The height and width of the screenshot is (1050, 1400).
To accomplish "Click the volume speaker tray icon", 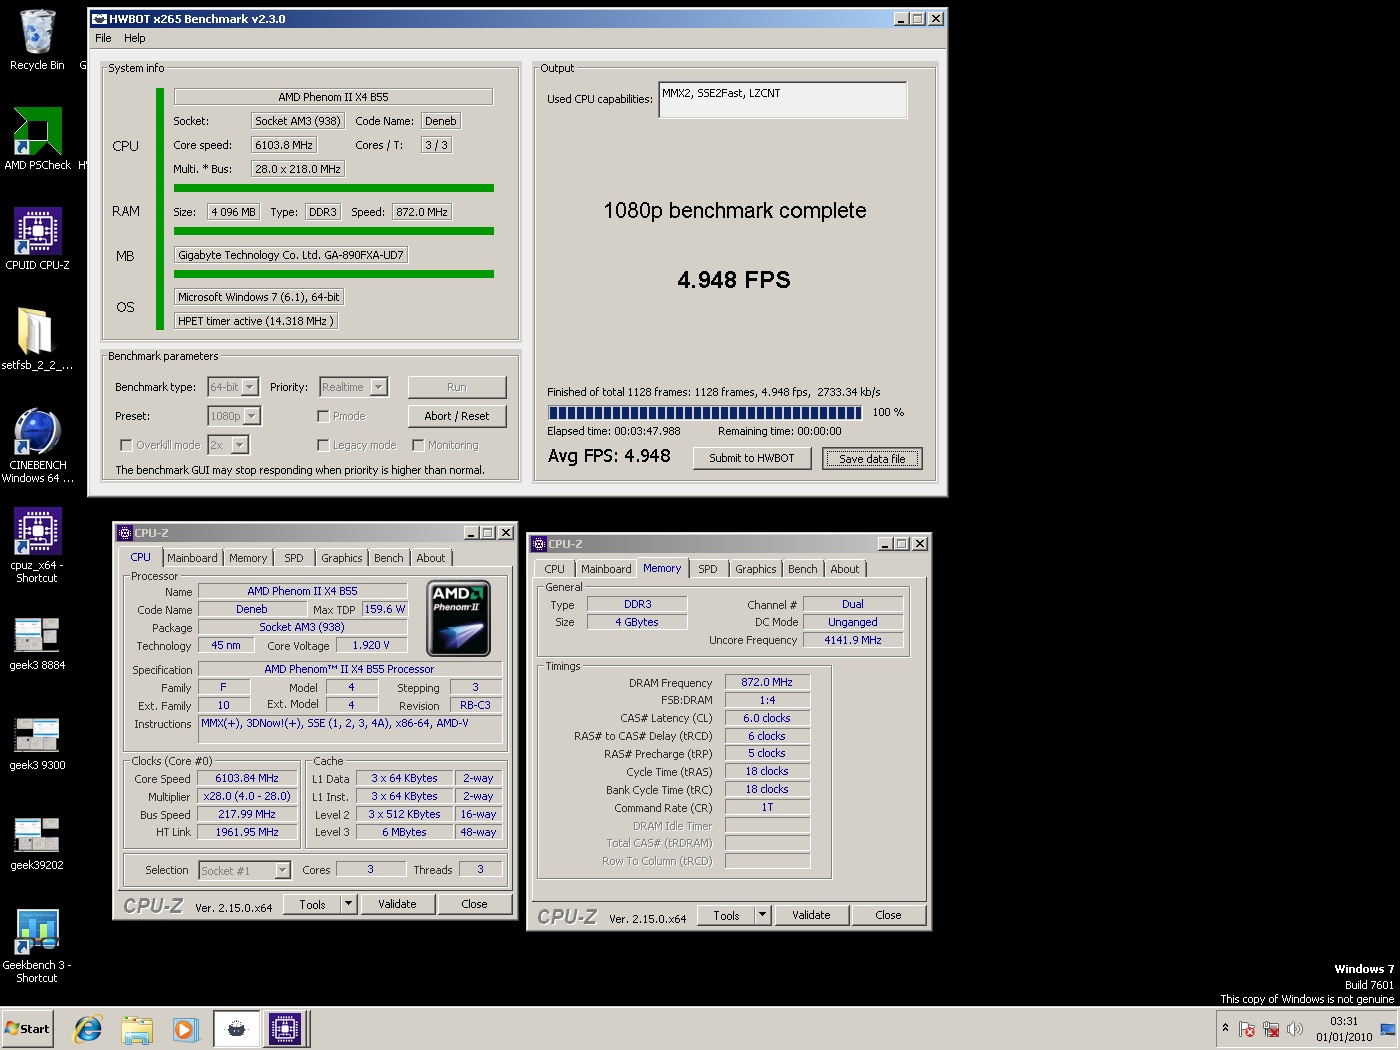I will [x=1295, y=1029].
